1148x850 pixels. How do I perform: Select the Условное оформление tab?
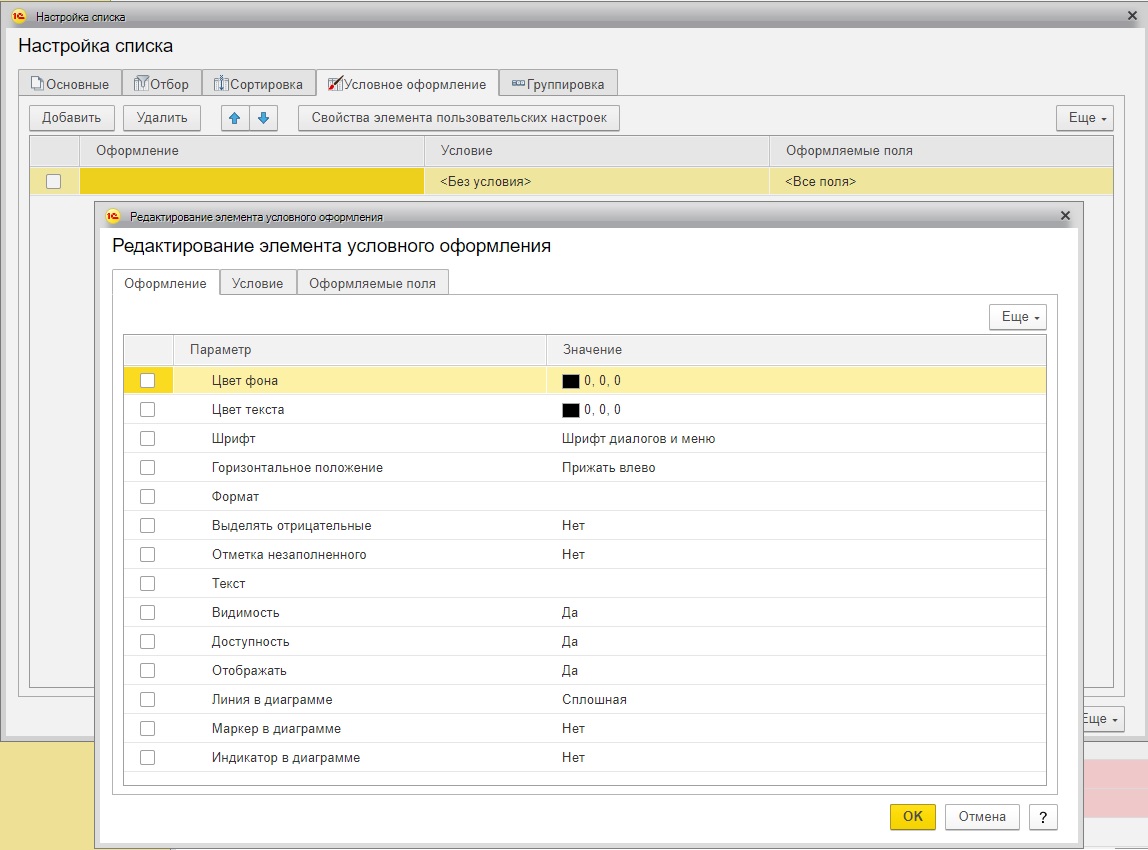click(x=407, y=84)
